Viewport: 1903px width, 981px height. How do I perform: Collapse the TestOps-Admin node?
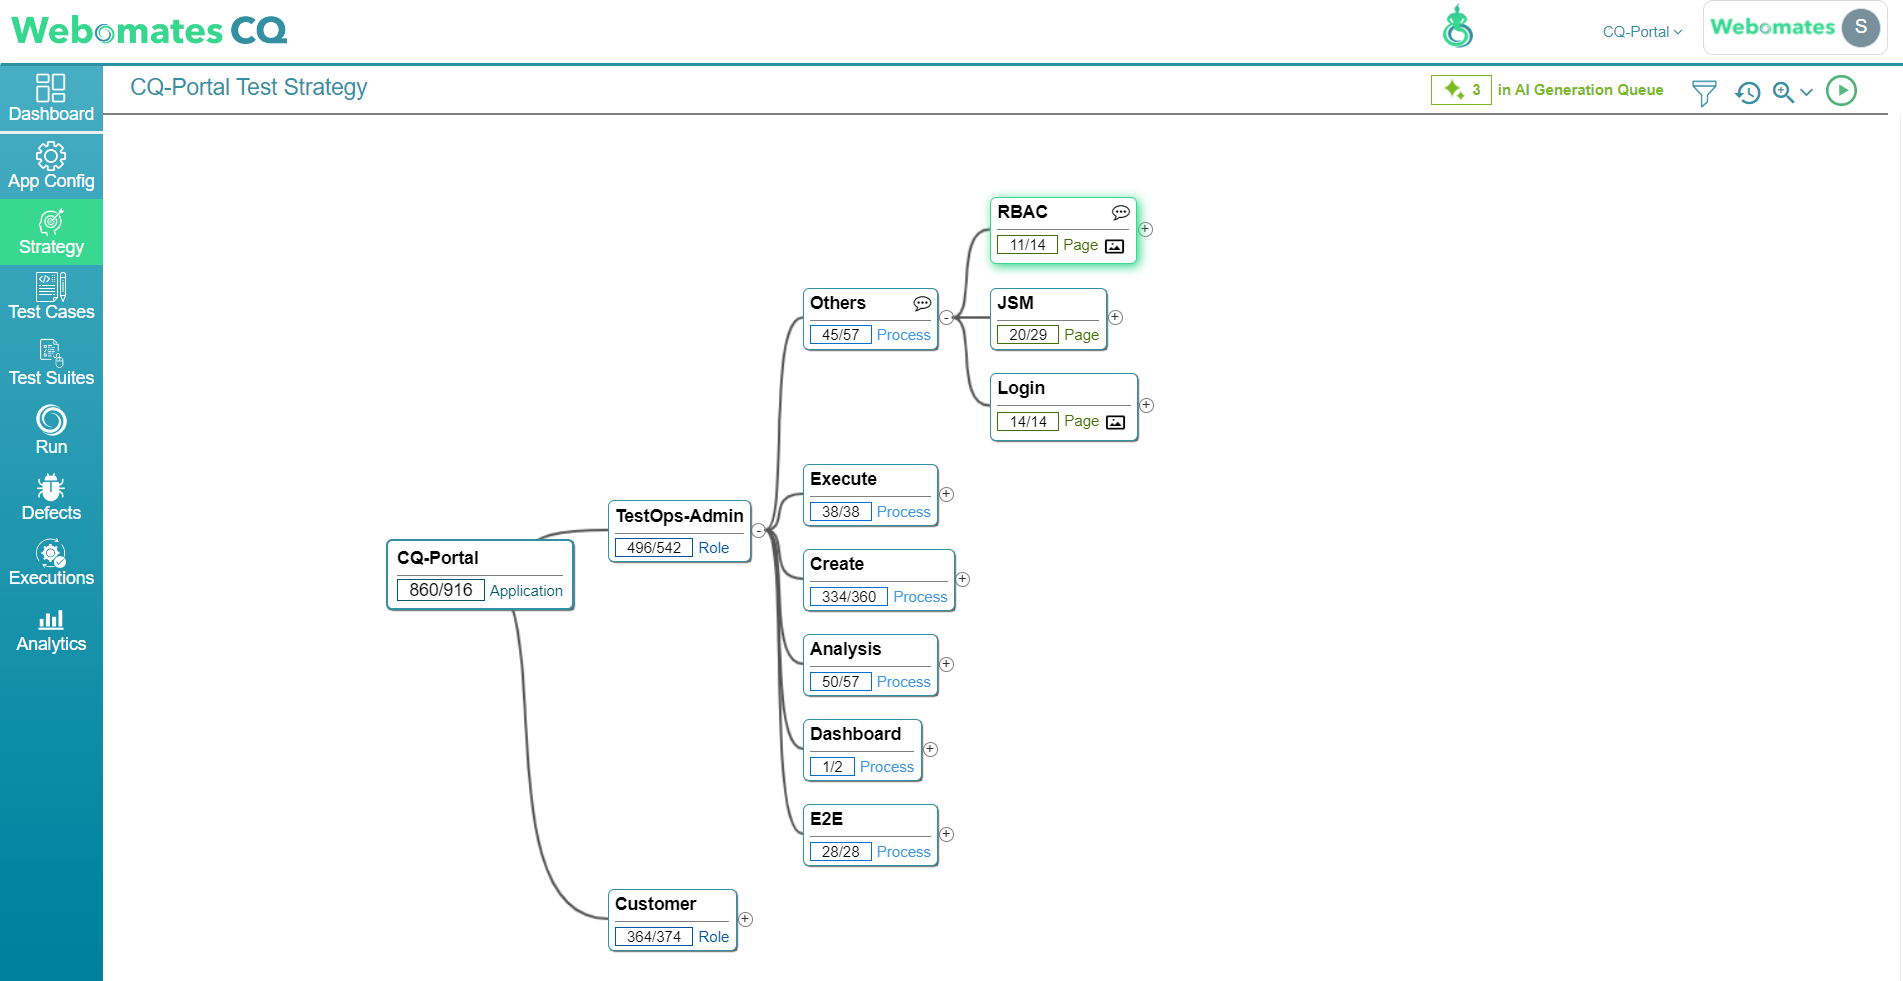pyautogui.click(x=759, y=531)
